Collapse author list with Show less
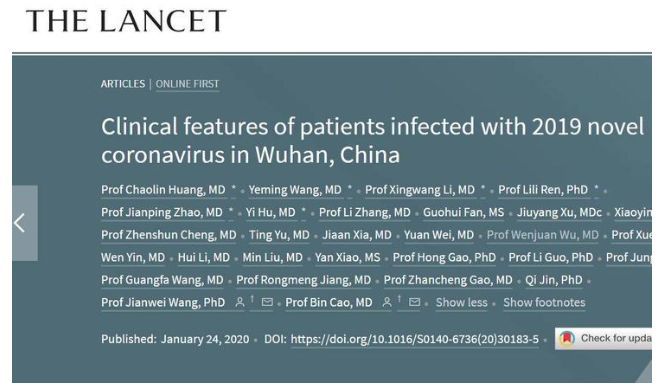The width and height of the screenshot is (662, 391). click(461, 303)
